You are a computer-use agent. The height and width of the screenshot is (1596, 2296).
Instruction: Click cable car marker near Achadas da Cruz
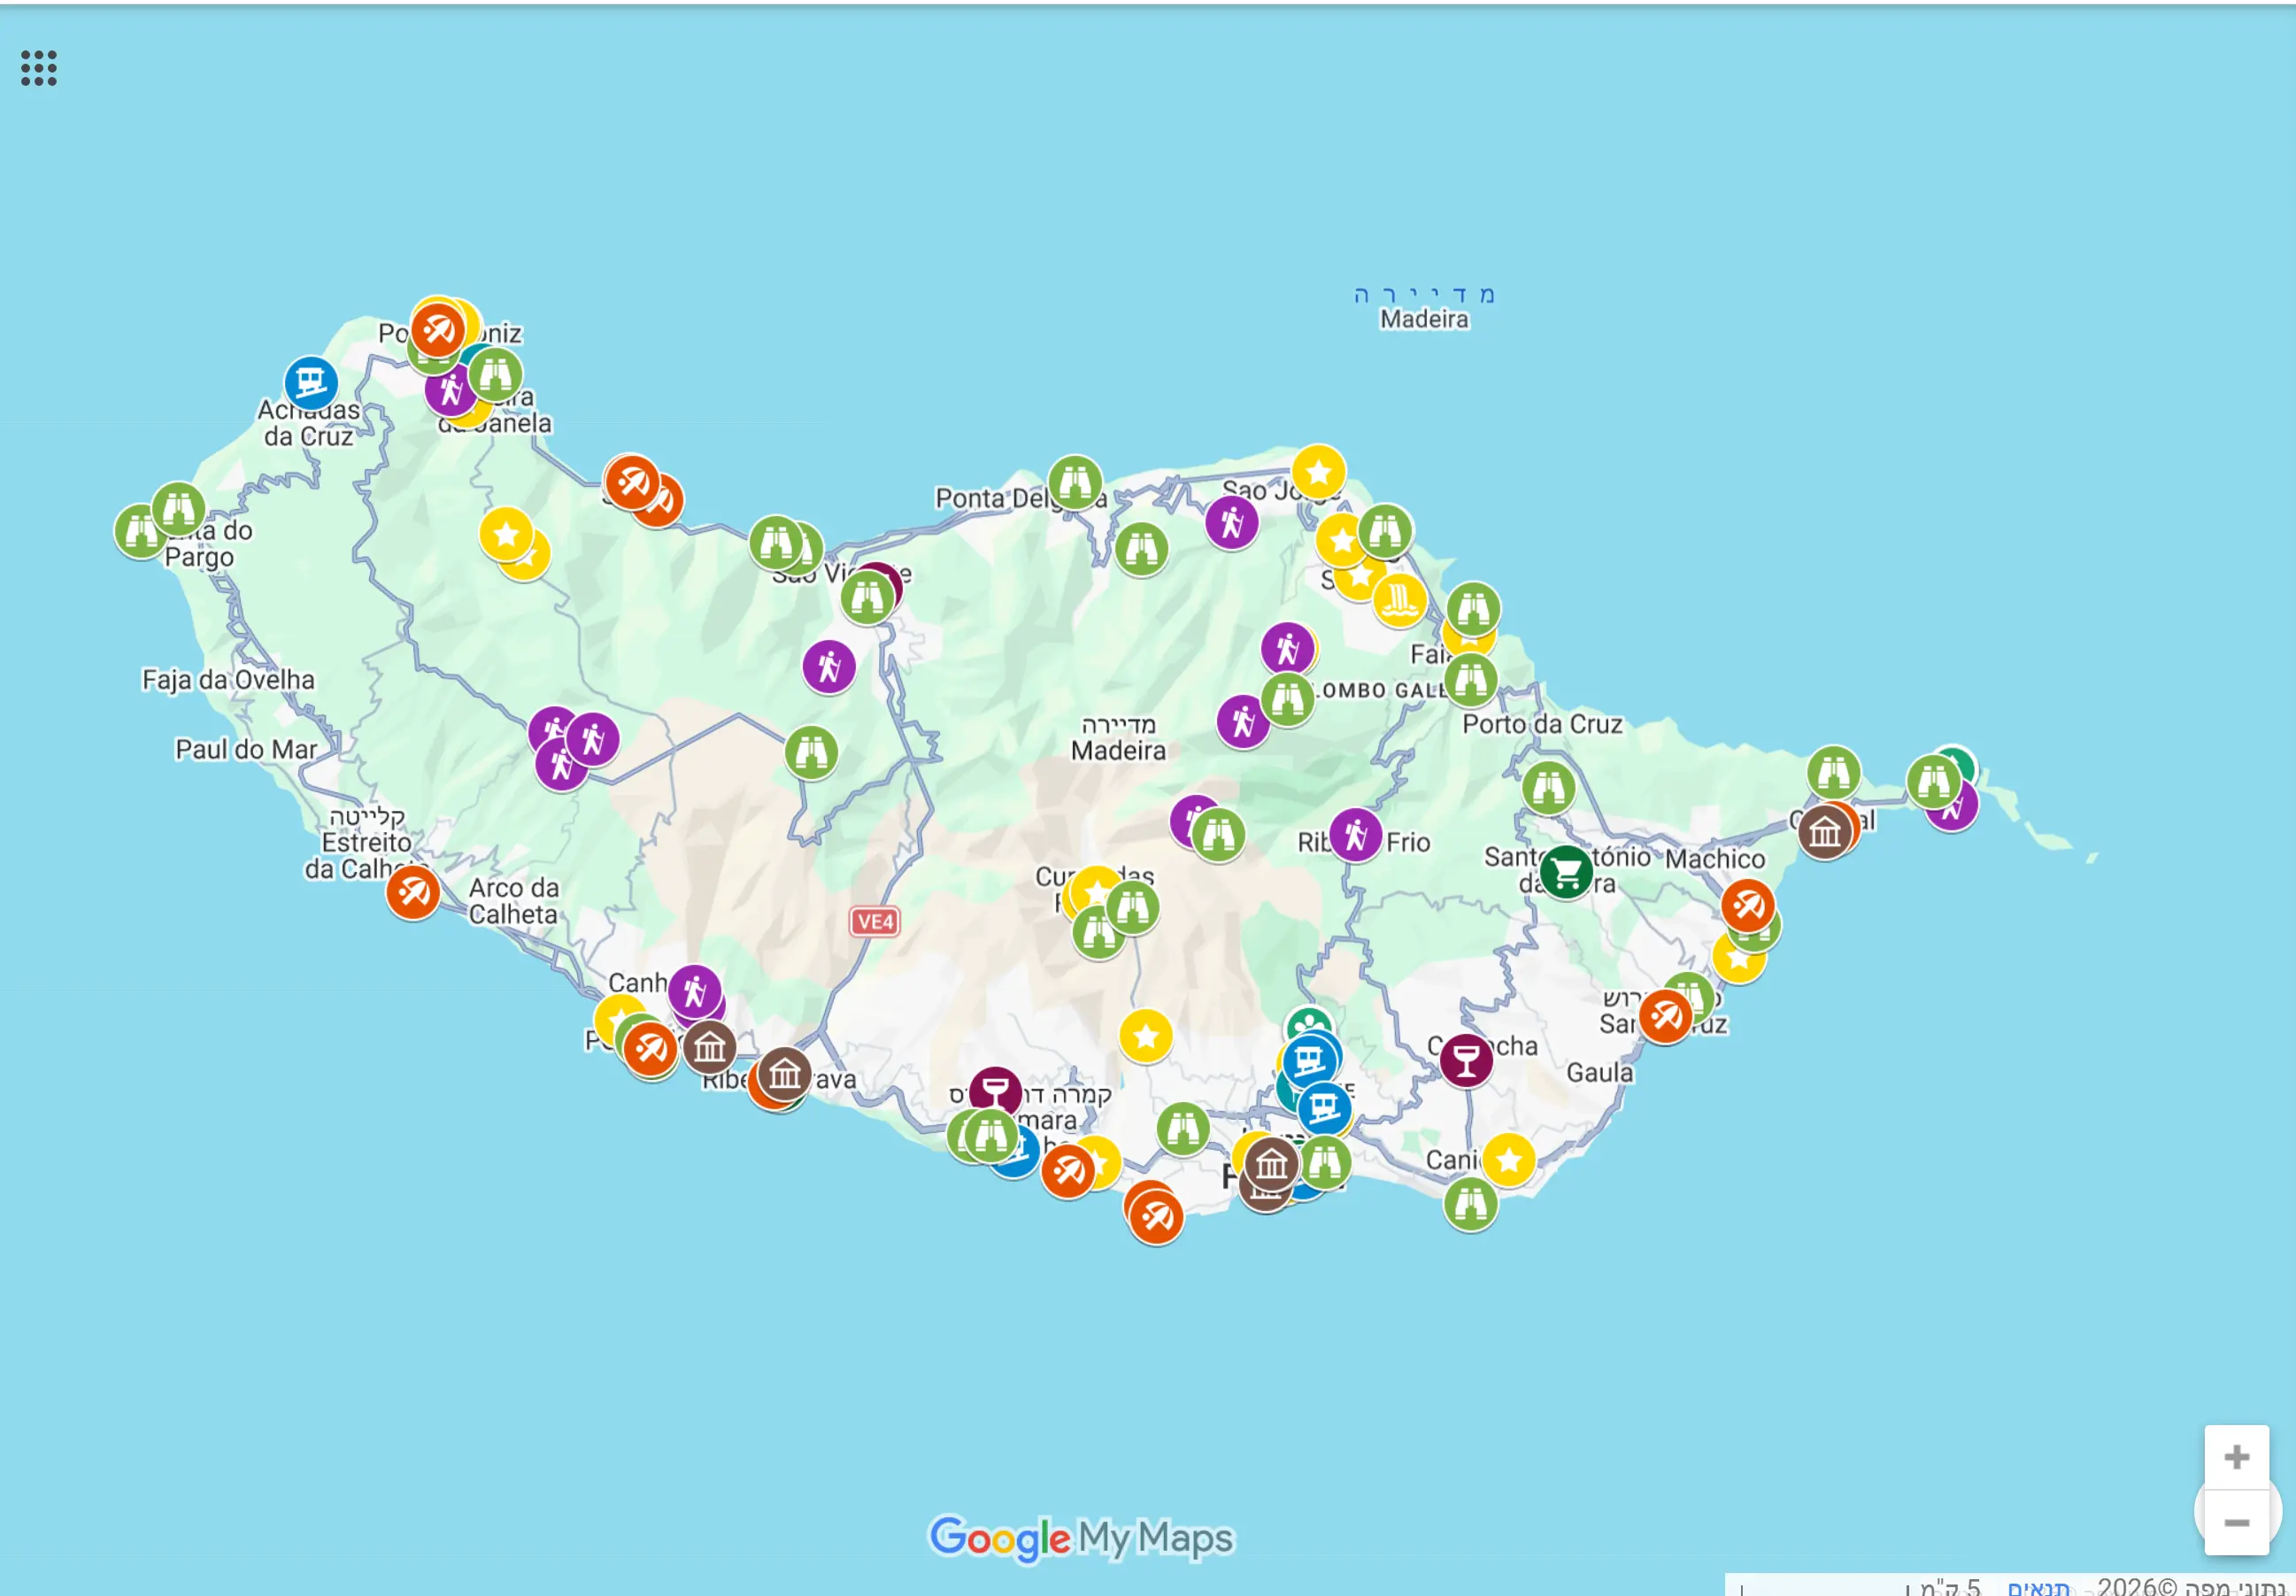pyautogui.click(x=310, y=382)
